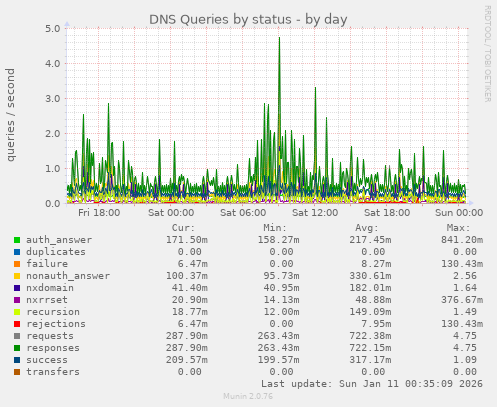The height and width of the screenshot is (407, 497).
Task: Click the Cur: column header
Action: tap(183, 228)
